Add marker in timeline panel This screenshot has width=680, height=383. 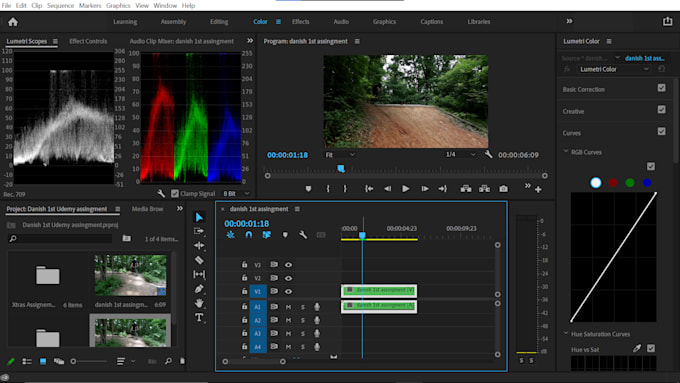tap(285, 235)
